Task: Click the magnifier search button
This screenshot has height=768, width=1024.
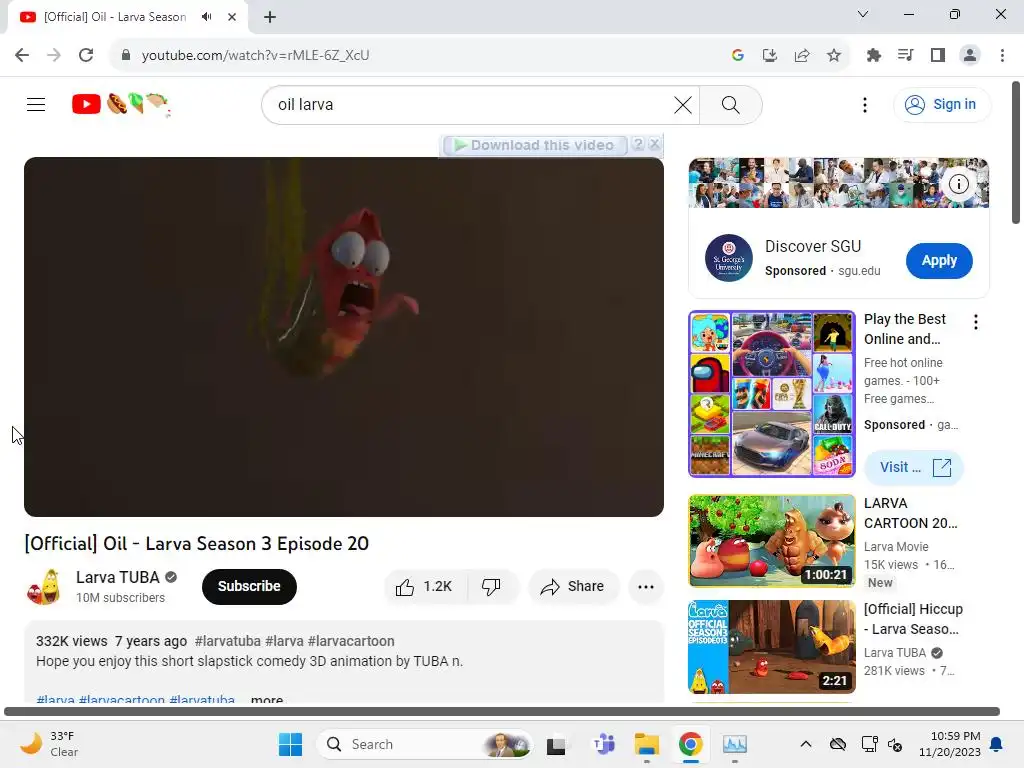Action: [x=731, y=104]
